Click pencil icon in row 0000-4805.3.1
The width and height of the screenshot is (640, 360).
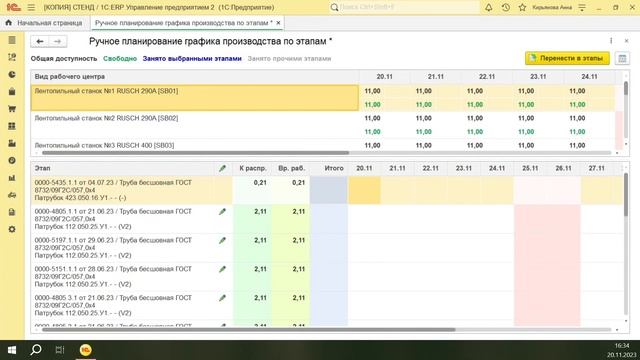pos(222,298)
